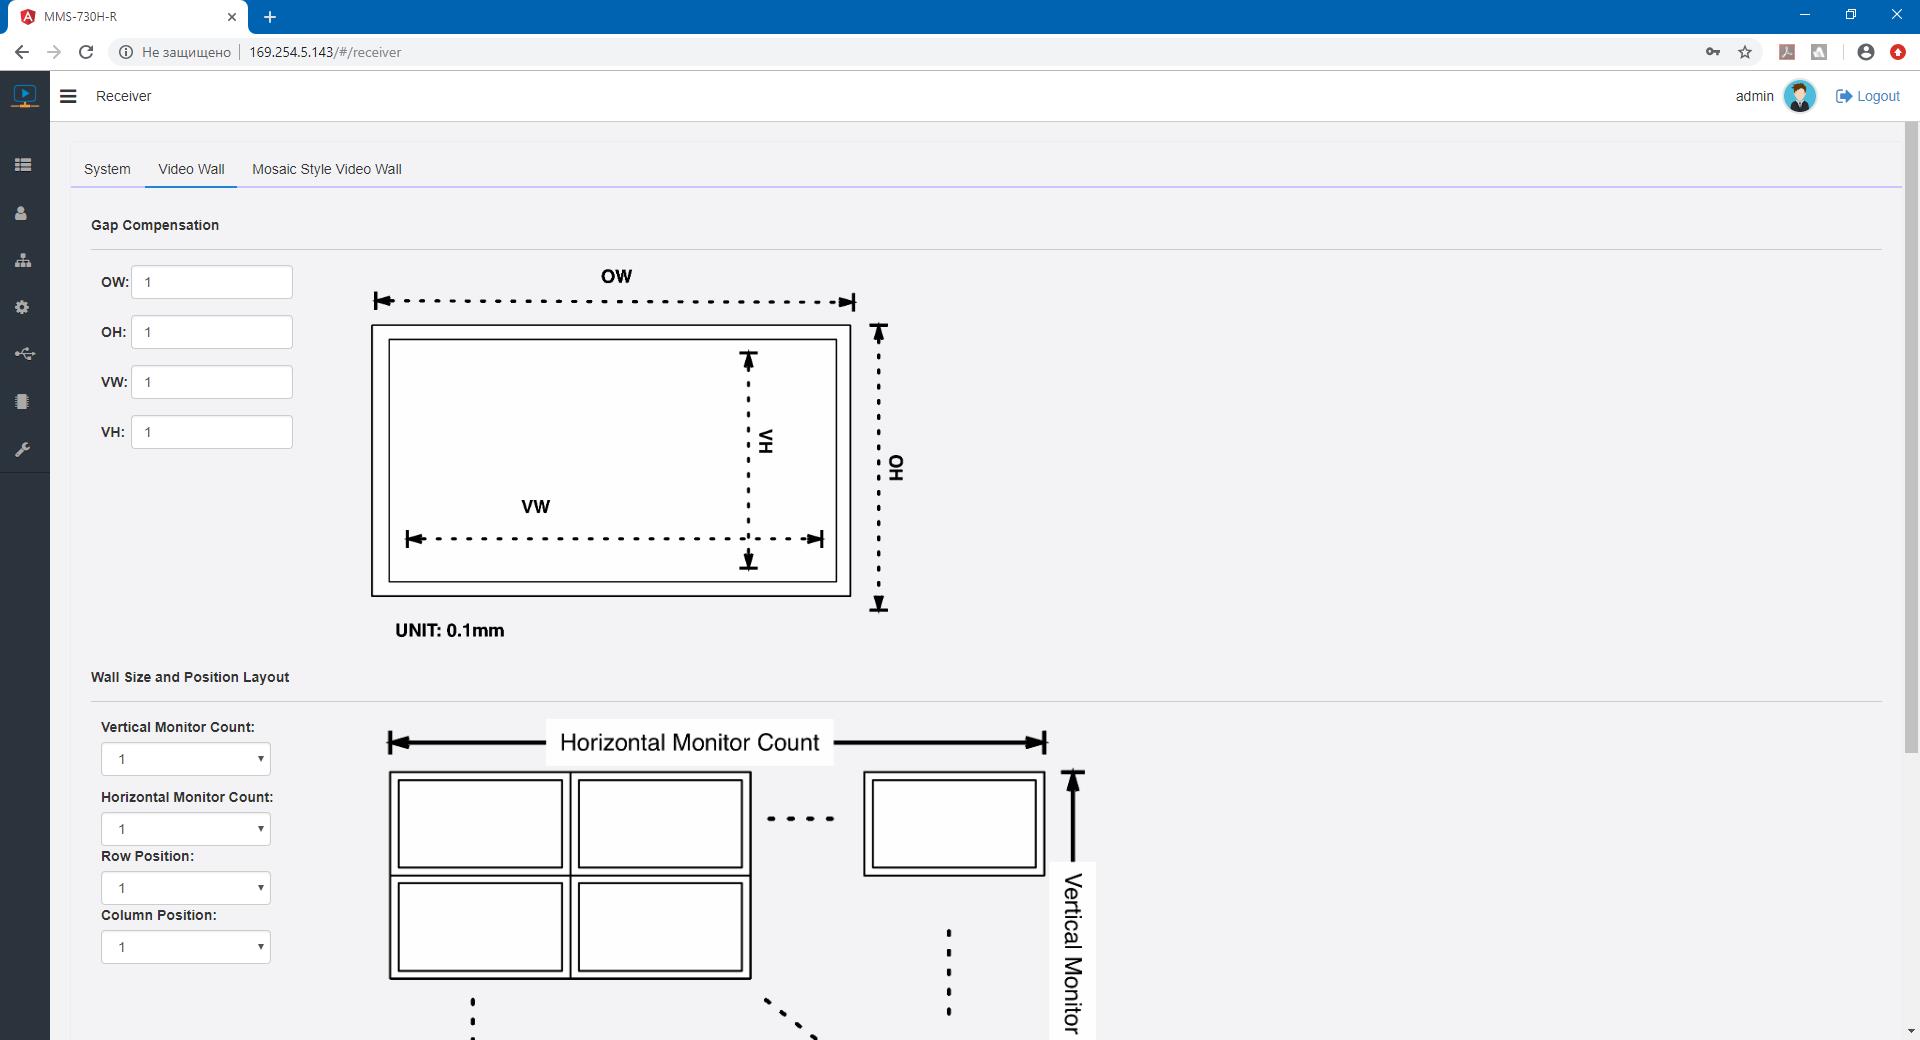
Task: Click the admin avatar picture
Action: [1799, 96]
